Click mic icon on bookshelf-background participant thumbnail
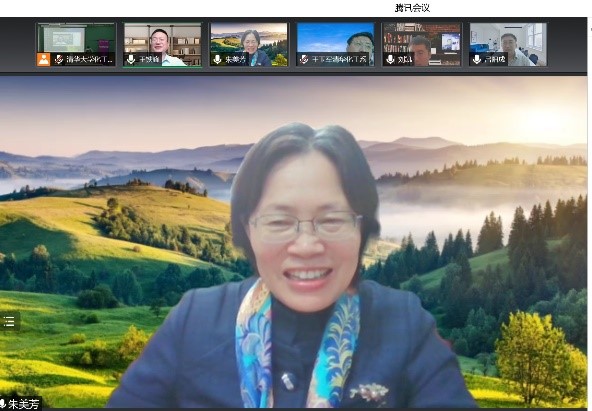592x411 pixels. 131,59
